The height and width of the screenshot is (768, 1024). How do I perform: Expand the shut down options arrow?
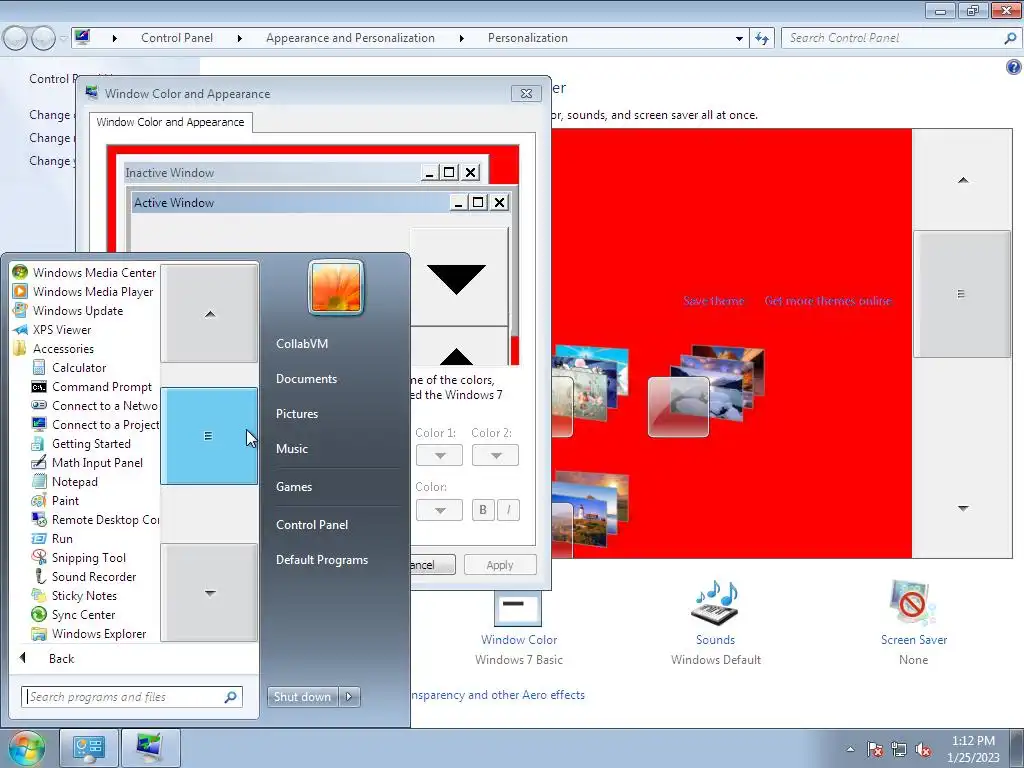tap(349, 697)
